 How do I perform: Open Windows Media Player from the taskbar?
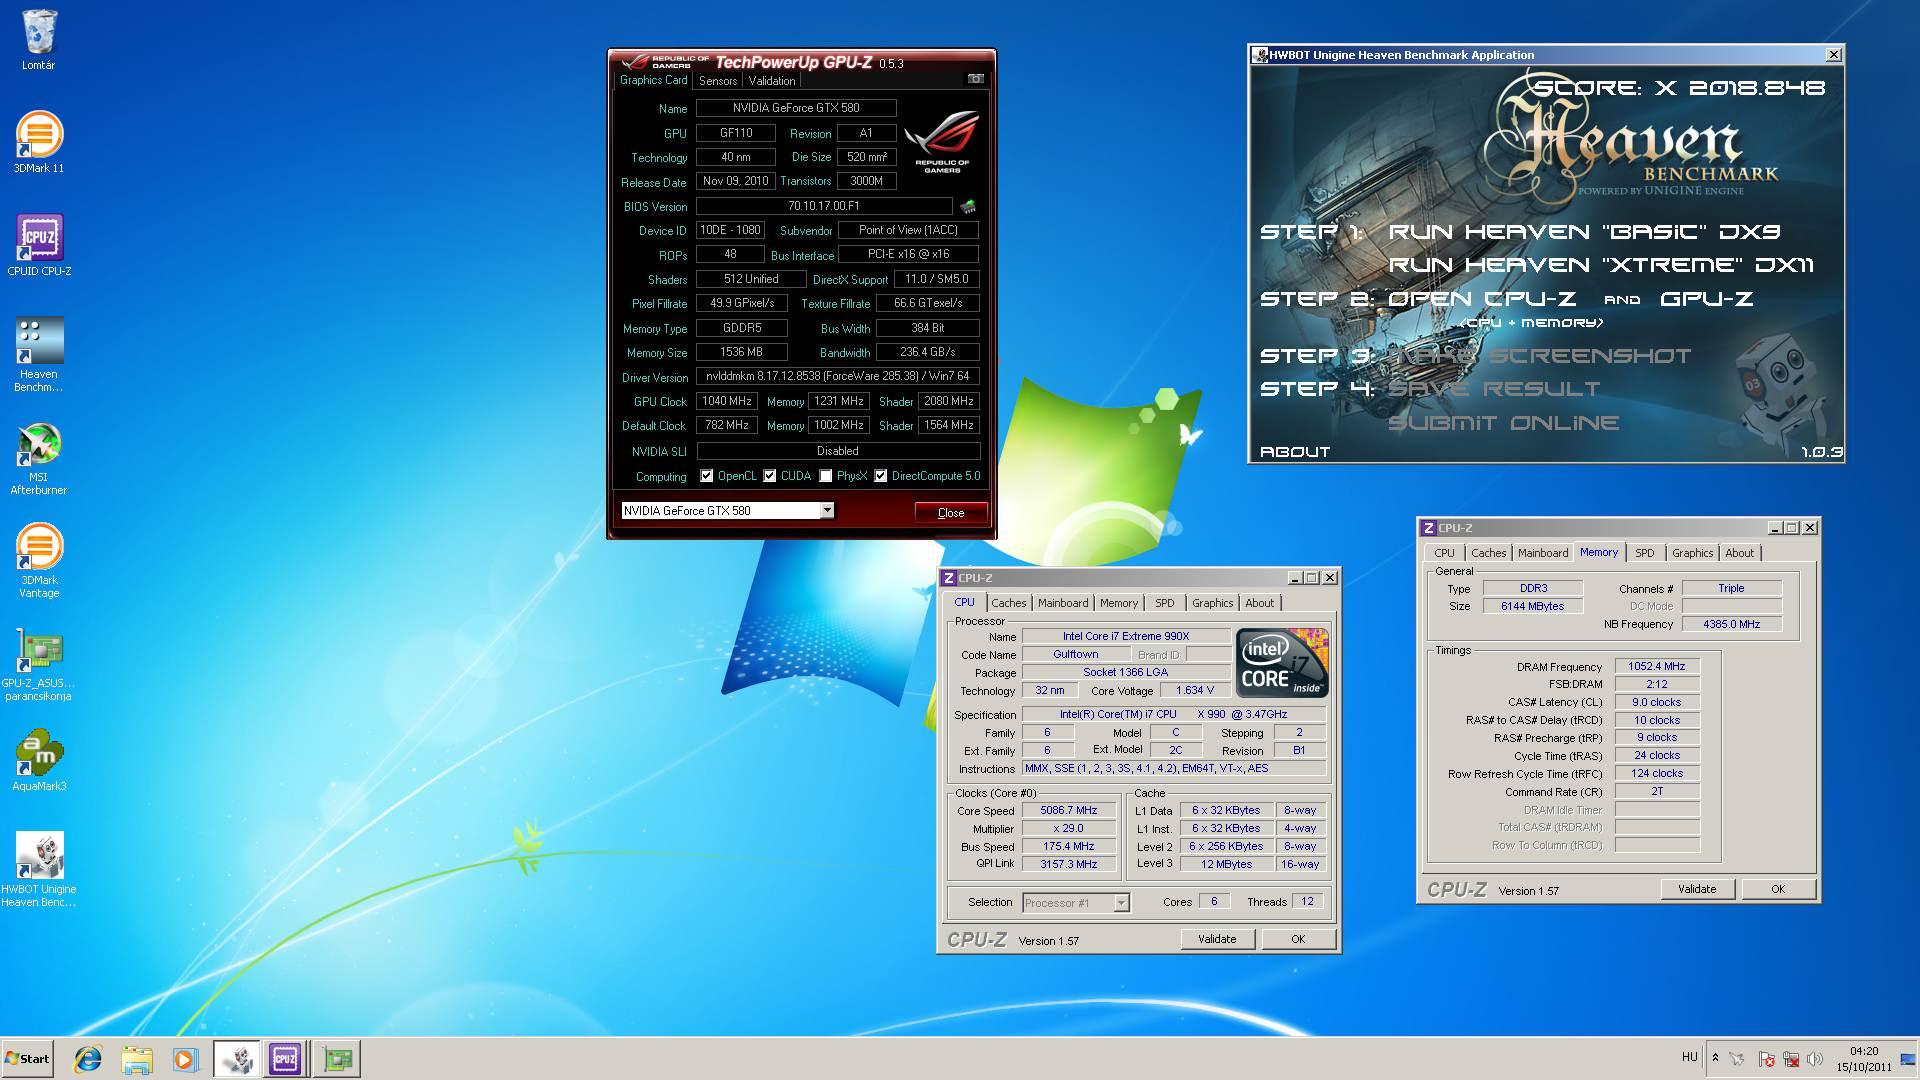click(185, 1059)
